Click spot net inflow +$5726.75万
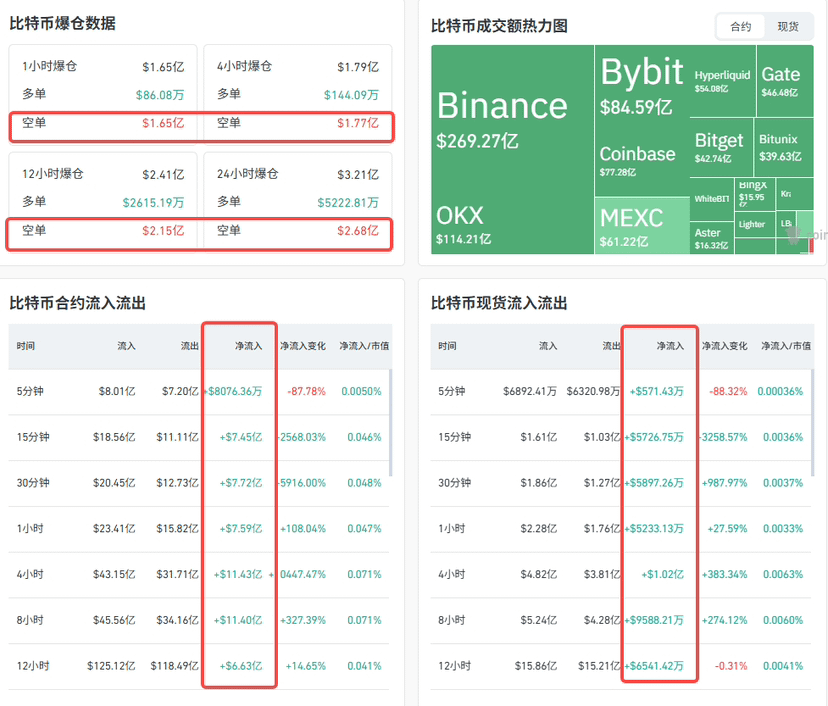The height and width of the screenshot is (706, 828). pyautogui.click(x=654, y=437)
